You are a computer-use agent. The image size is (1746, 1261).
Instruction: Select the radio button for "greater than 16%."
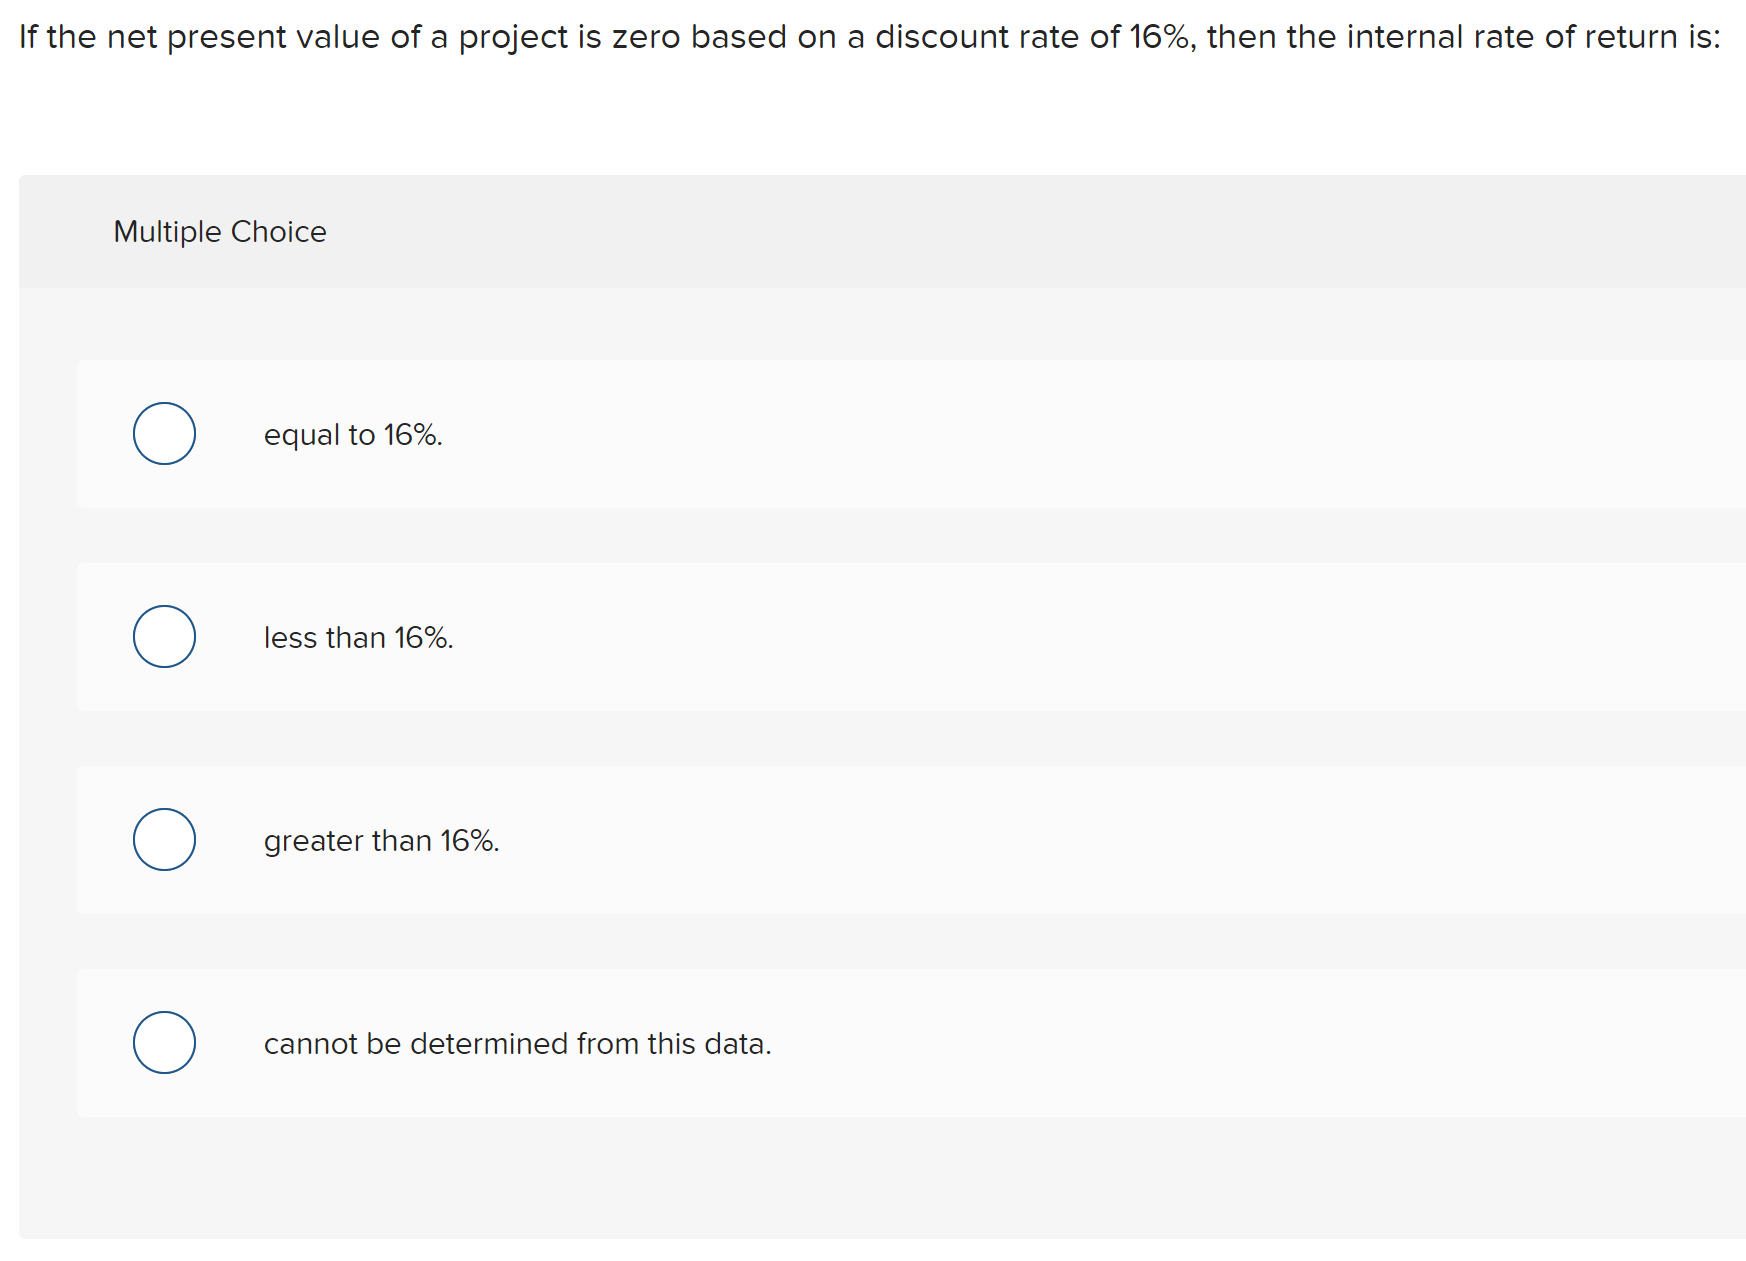pyautogui.click(x=164, y=840)
